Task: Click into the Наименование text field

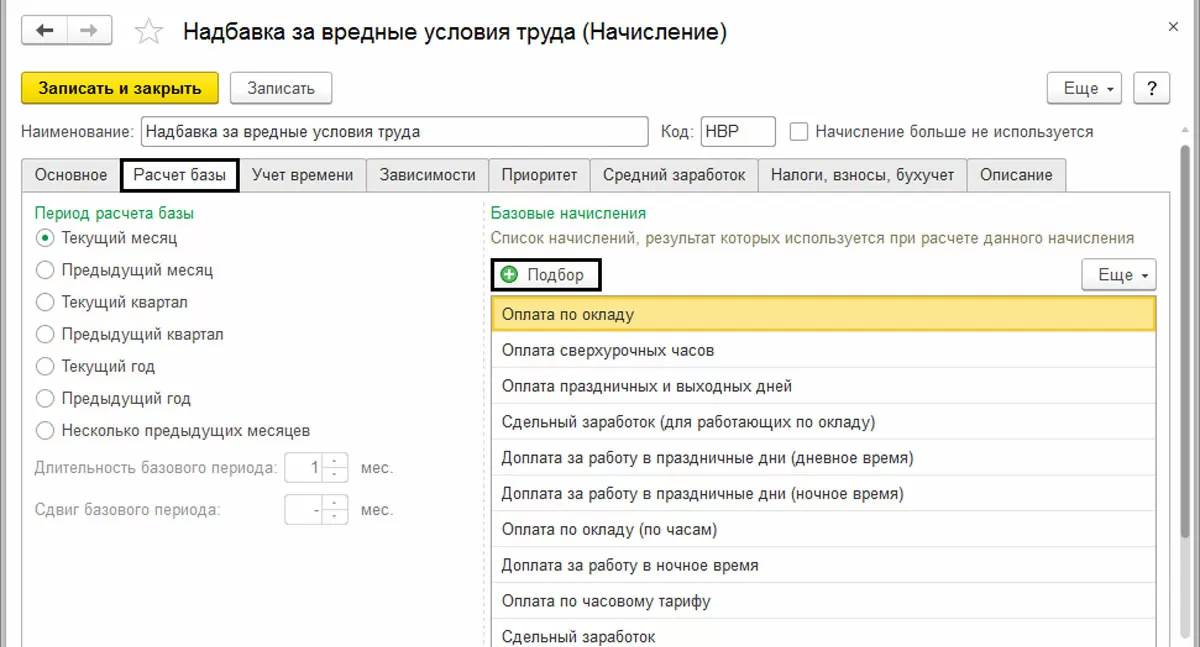Action: click(395, 132)
